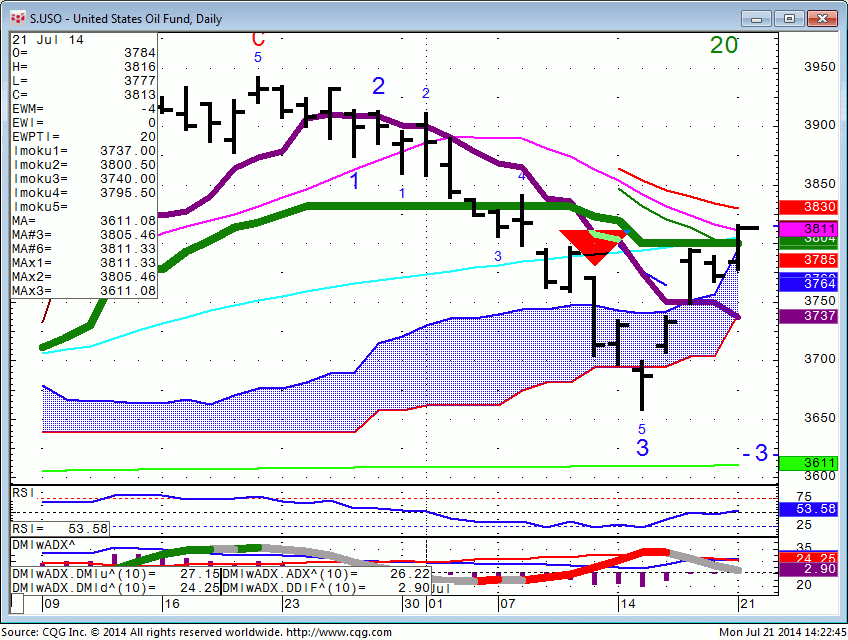Select the magenta 3811 price tag
Image resolution: width=848 pixels, height=640 pixels.
[819, 229]
